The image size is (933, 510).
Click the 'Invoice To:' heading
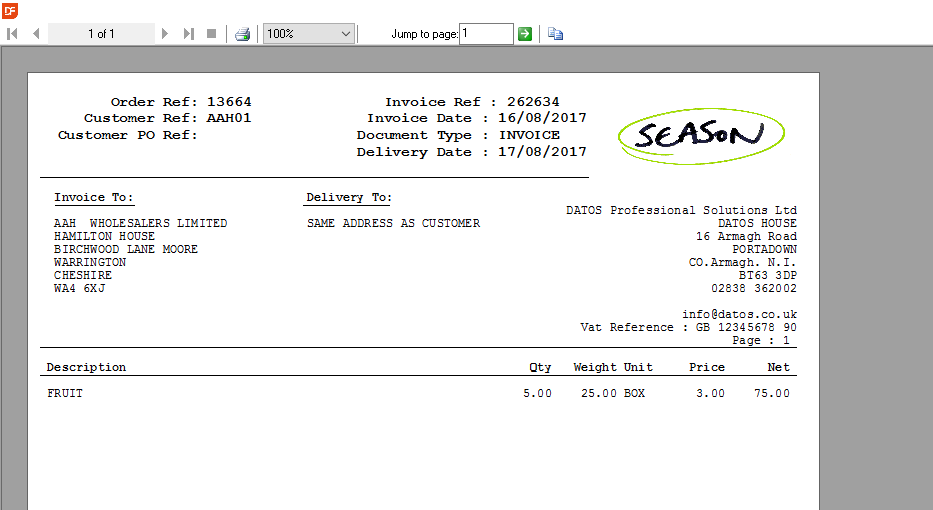click(x=94, y=198)
